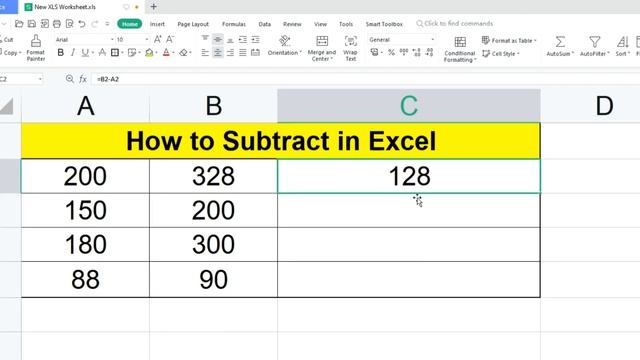Open the Copy dropdown arrow
Image resolution: width=640 pixels, height=360 pixels.
coord(20,53)
